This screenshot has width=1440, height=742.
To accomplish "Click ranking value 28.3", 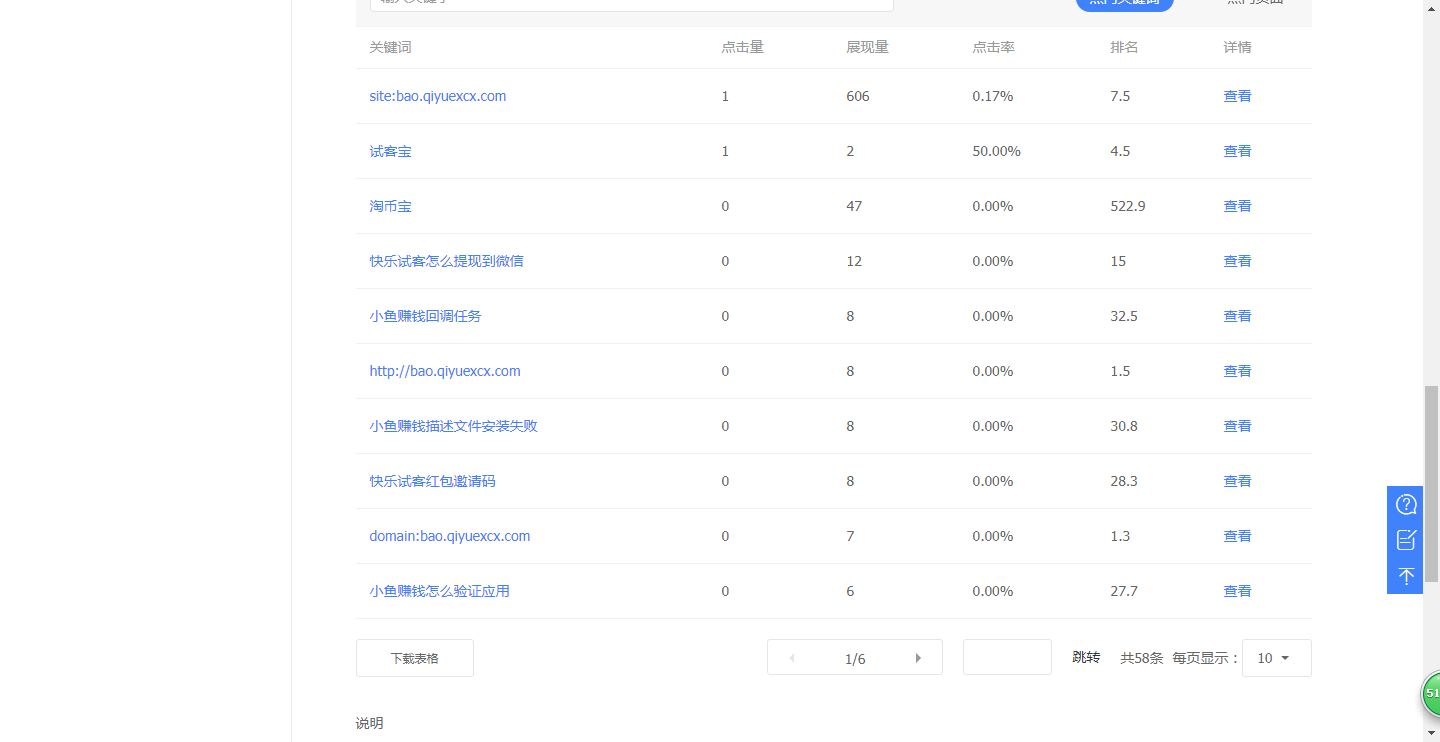I will pos(1124,481).
